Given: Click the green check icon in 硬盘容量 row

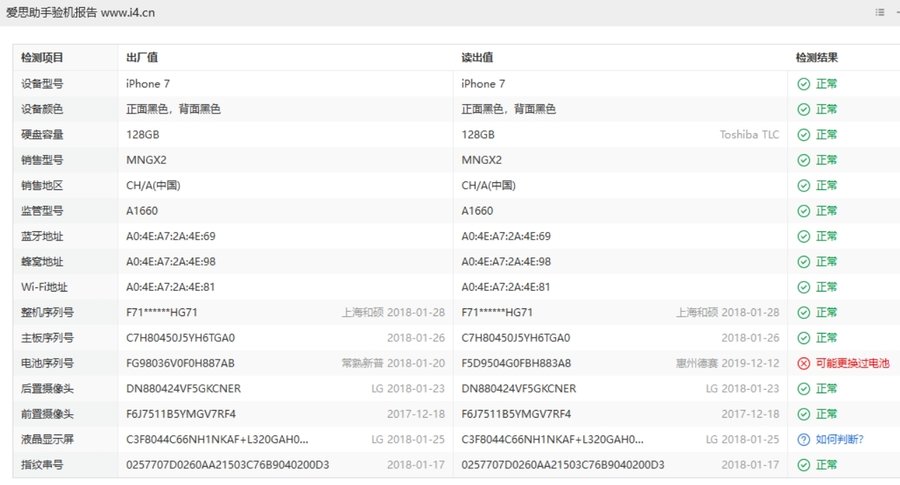Looking at the screenshot, I should point(804,135).
